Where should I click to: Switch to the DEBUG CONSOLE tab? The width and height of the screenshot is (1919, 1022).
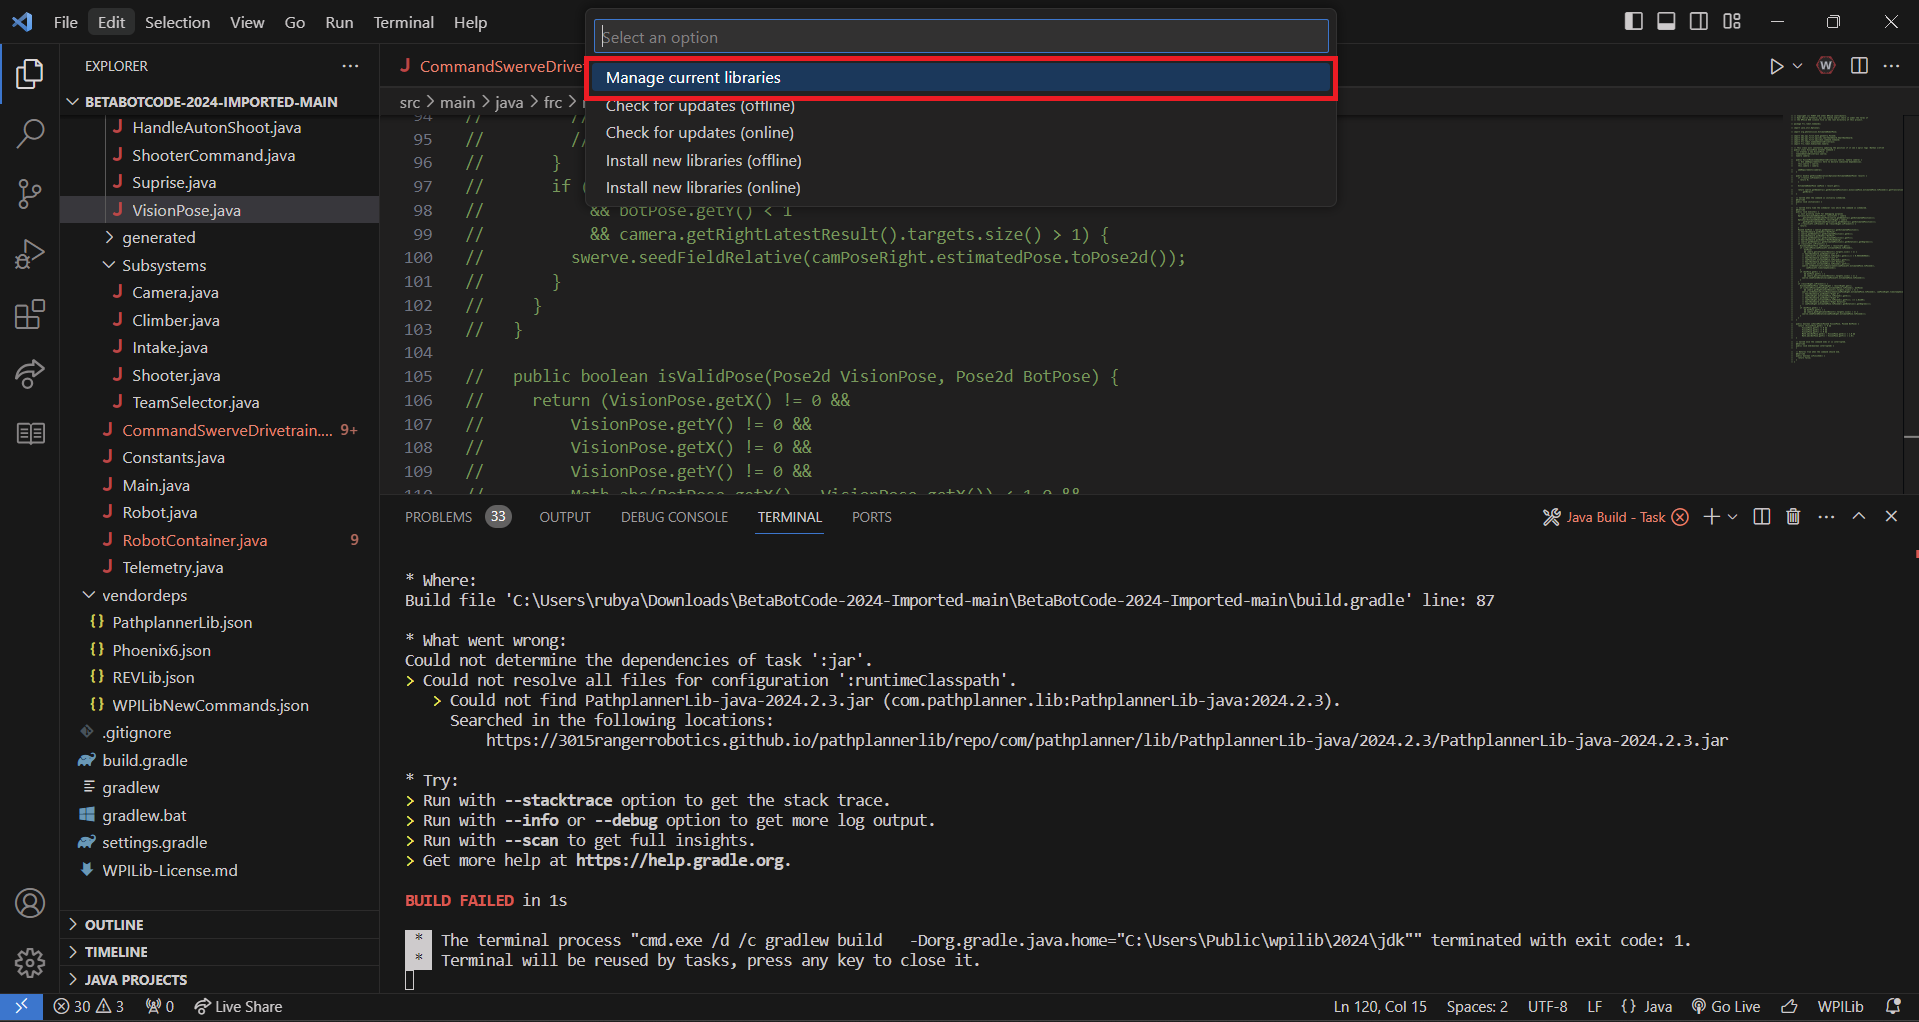coord(674,517)
